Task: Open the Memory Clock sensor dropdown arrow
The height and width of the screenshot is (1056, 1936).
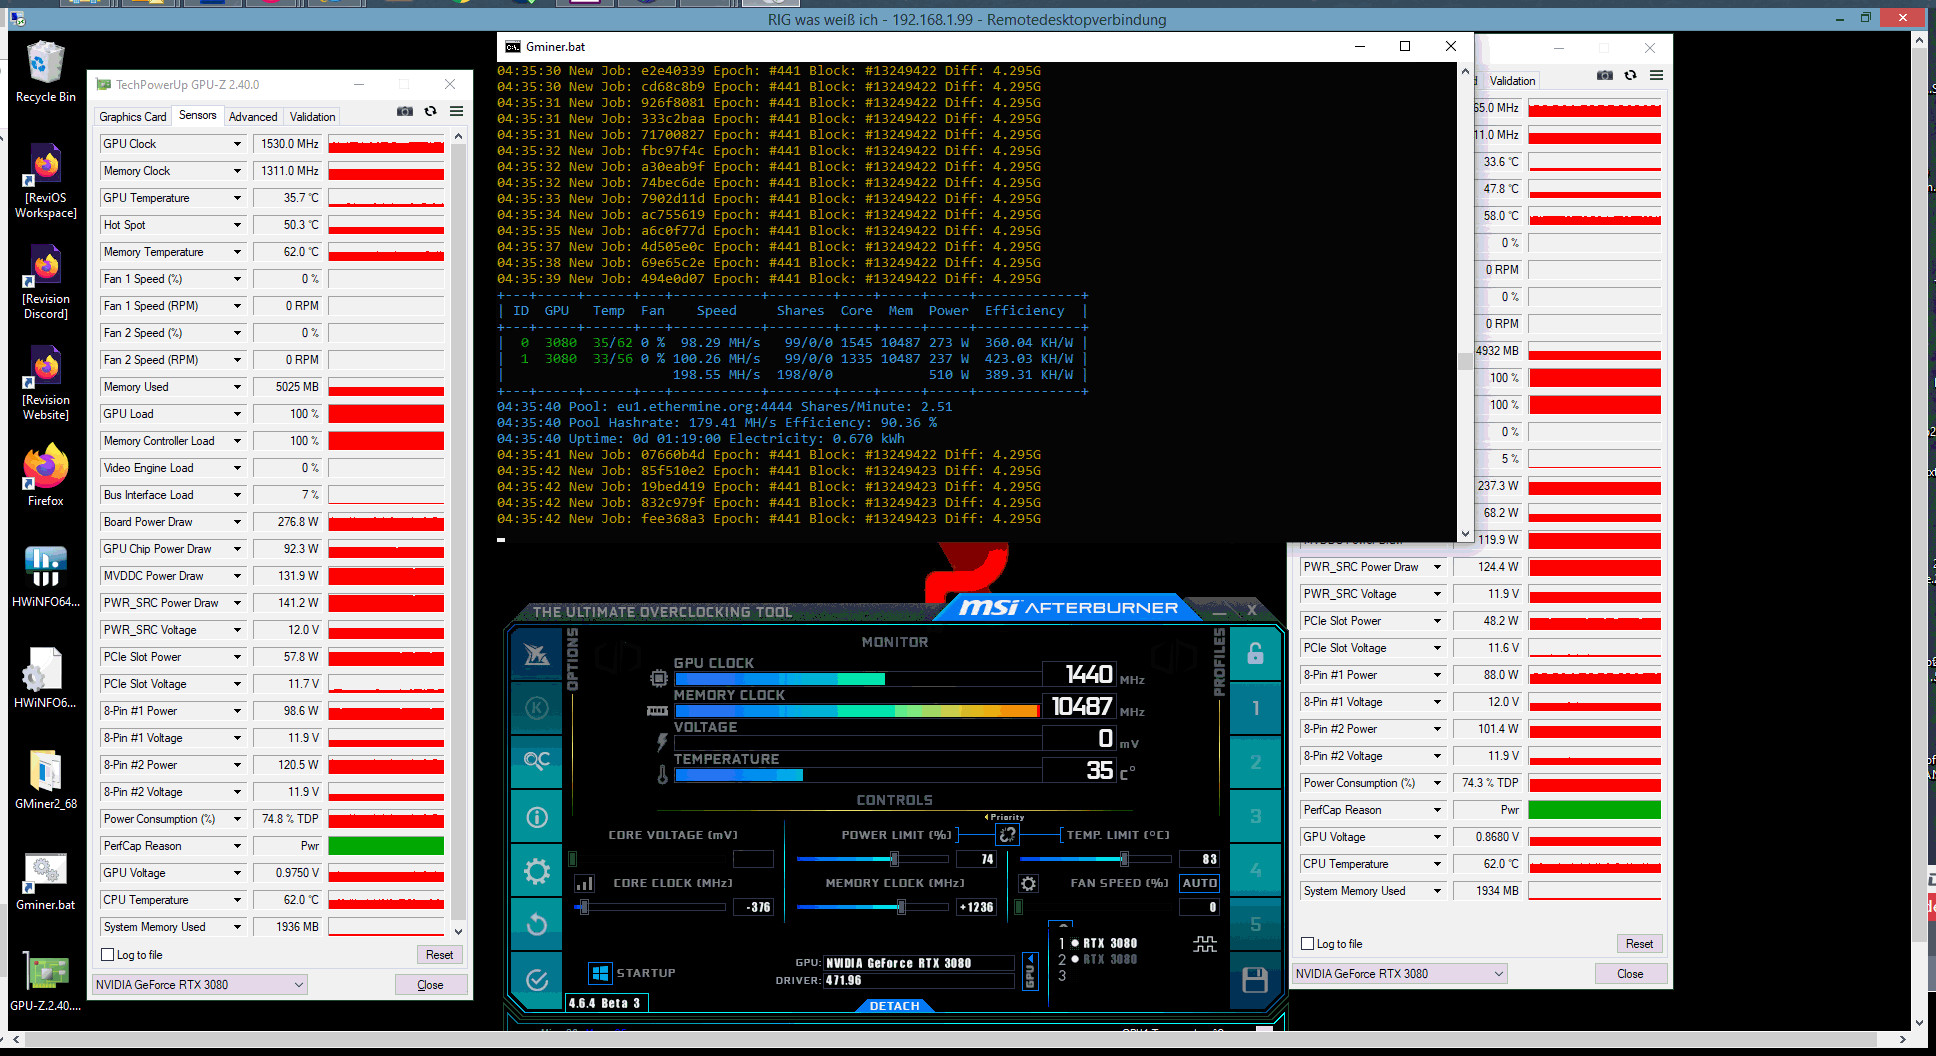Action: click(x=237, y=171)
